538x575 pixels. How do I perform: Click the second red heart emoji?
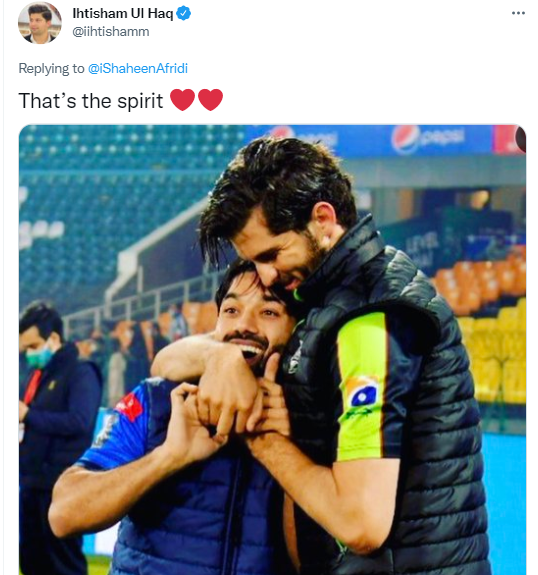(211, 100)
